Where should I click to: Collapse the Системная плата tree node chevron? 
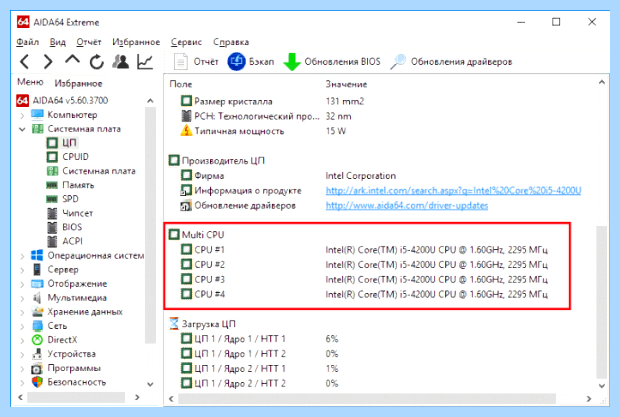tap(23, 129)
